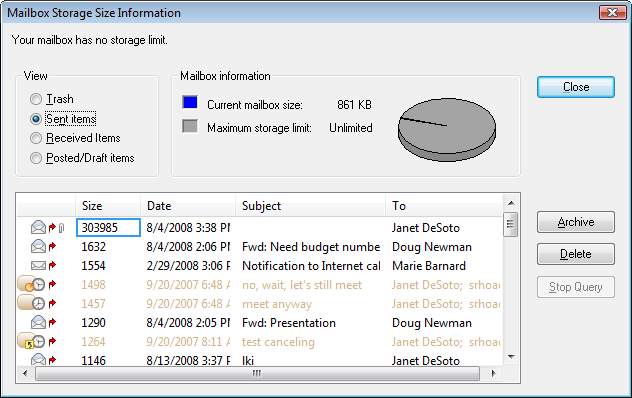Click the opened envelope icon in the 1632 row
The height and width of the screenshot is (398, 632).
click(38, 246)
